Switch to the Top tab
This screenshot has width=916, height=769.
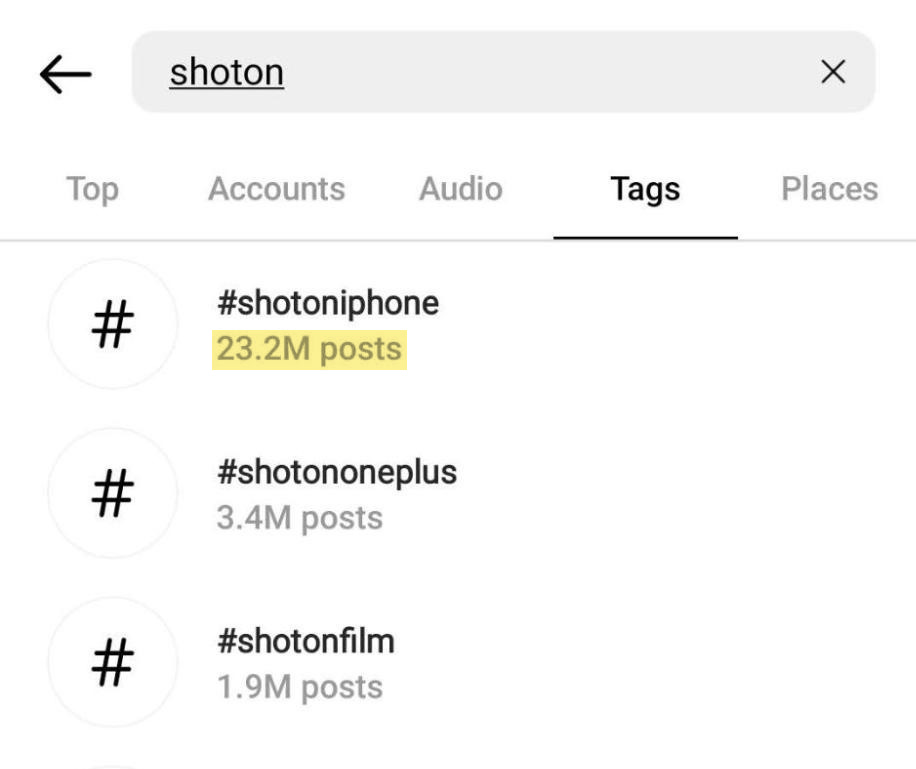click(x=92, y=188)
